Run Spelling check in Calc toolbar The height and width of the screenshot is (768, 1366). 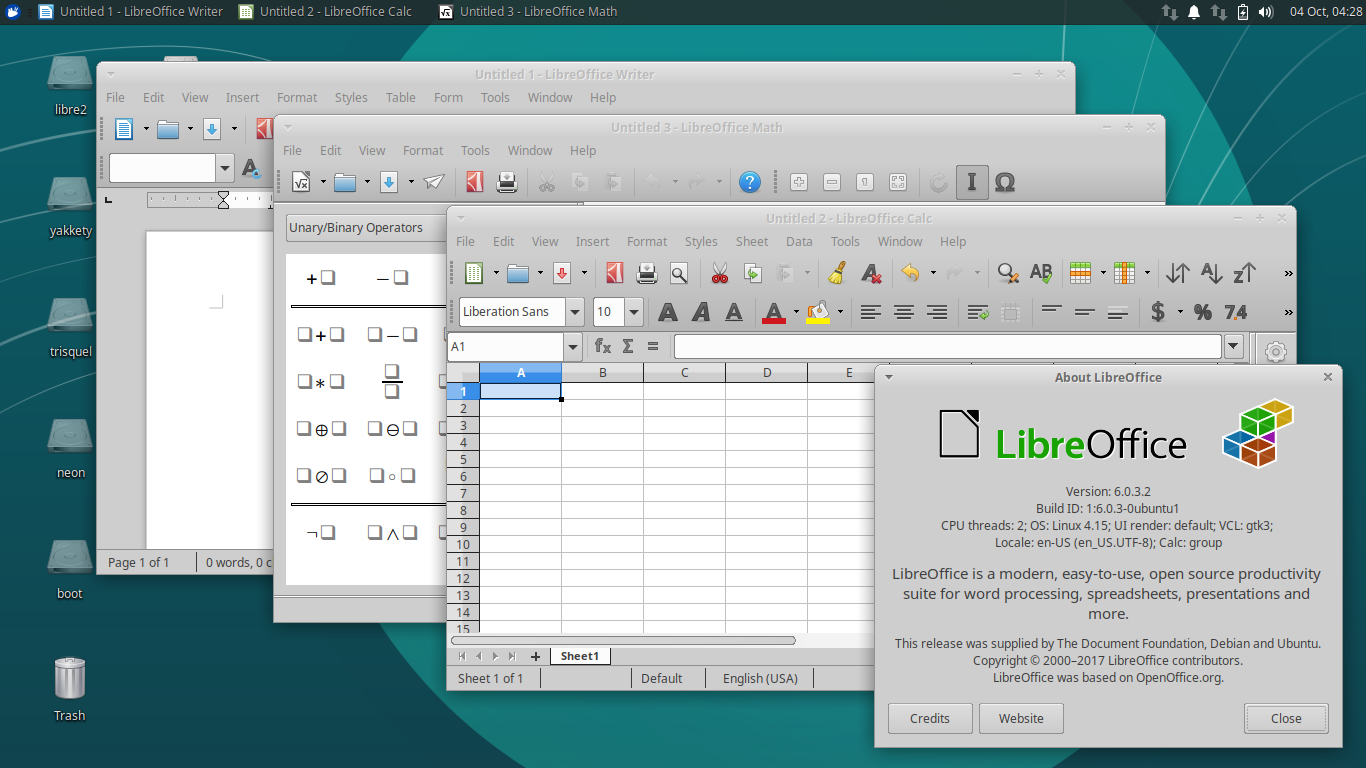[1041, 273]
